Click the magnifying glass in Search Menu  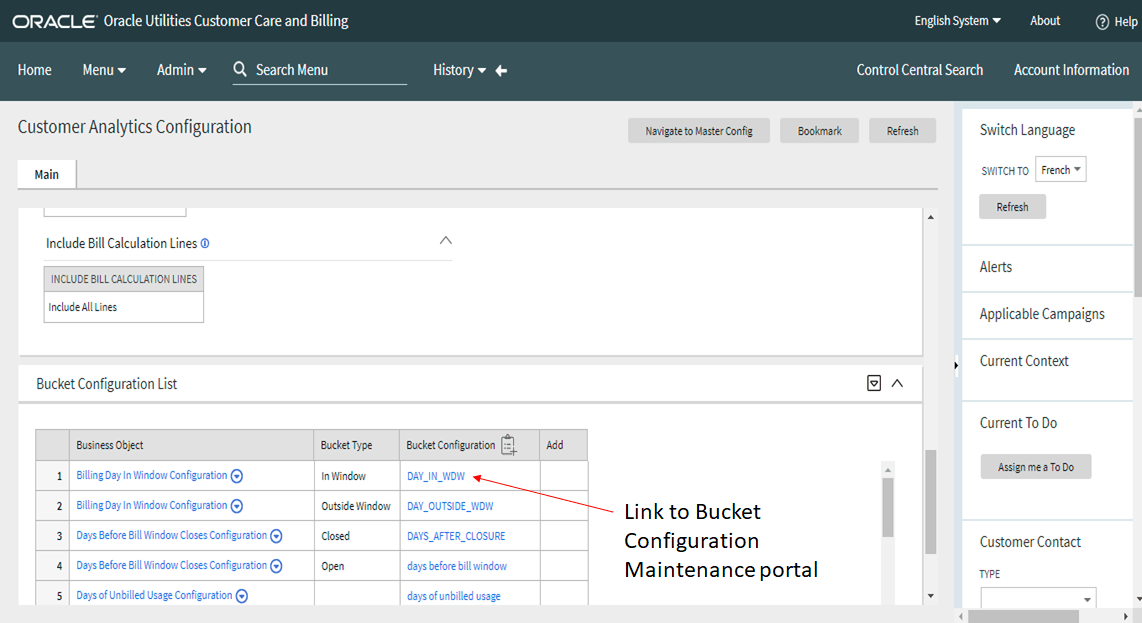click(x=240, y=69)
